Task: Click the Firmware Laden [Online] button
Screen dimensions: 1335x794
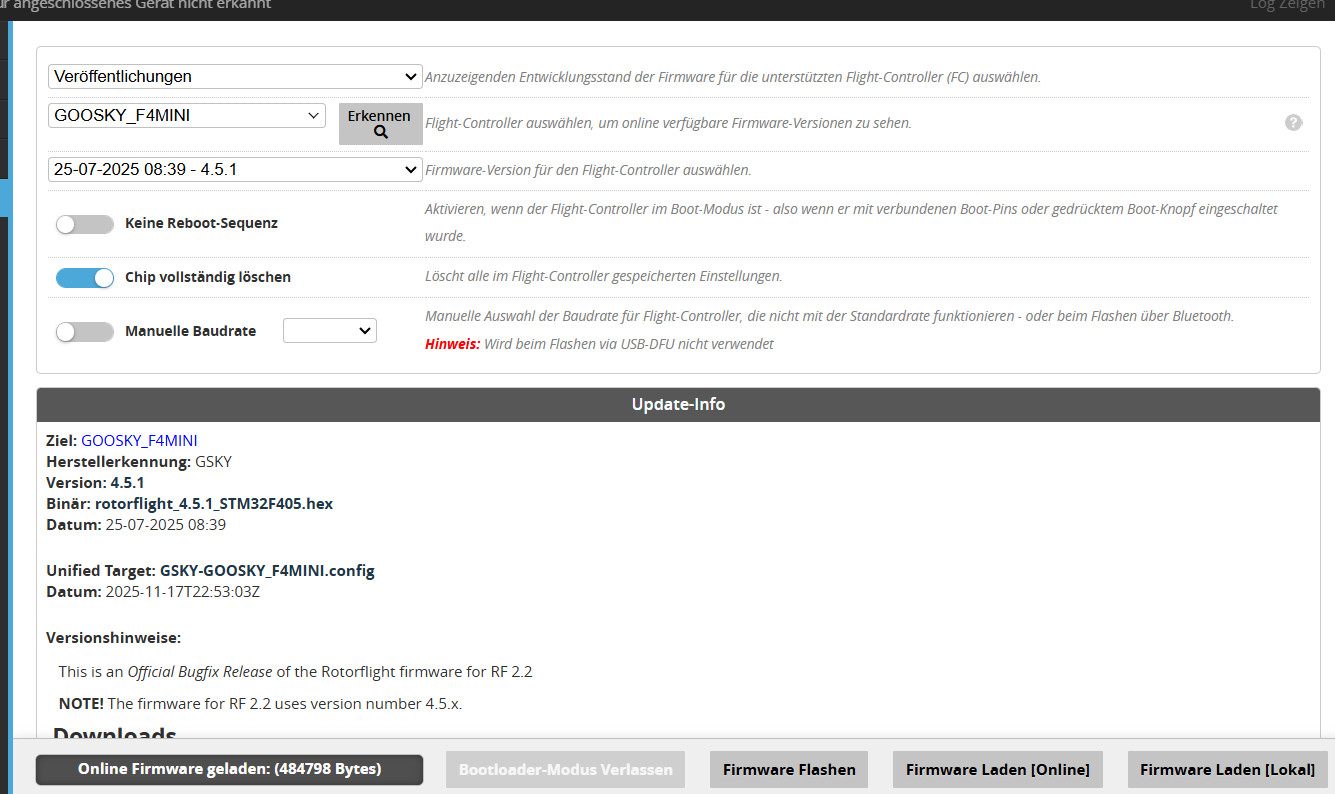Action: point(997,770)
